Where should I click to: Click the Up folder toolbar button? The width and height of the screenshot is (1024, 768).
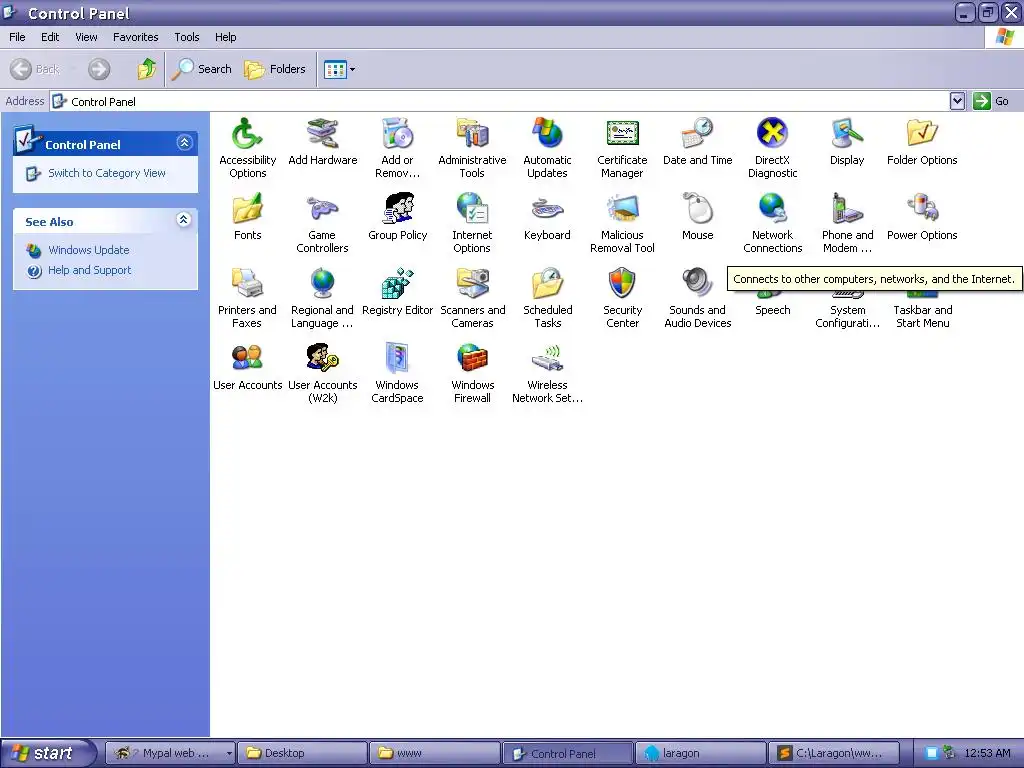point(147,69)
